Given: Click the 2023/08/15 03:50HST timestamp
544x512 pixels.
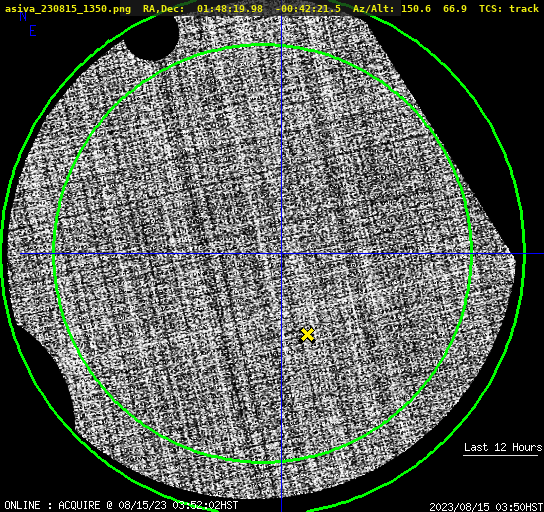Looking at the screenshot, I should tap(486, 507).
